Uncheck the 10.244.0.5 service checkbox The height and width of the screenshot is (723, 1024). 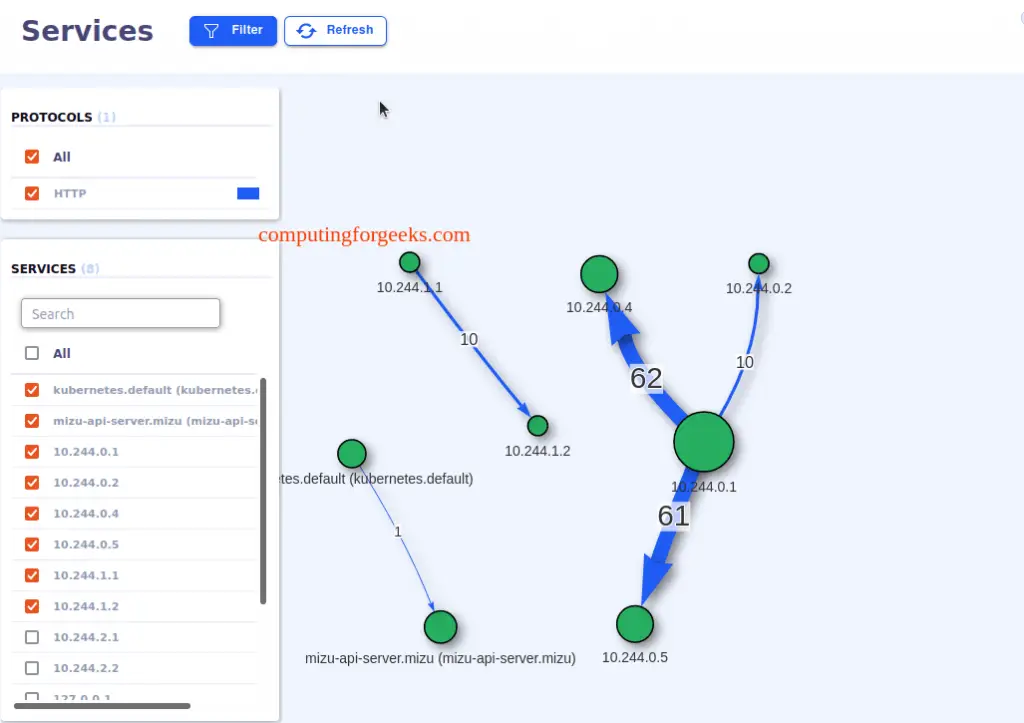[x=32, y=545]
